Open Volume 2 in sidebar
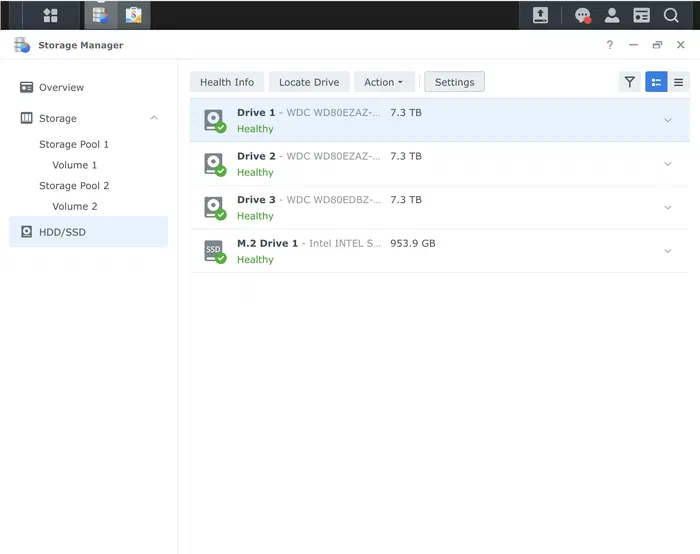Screen dimensions: 700x554 coord(75,206)
